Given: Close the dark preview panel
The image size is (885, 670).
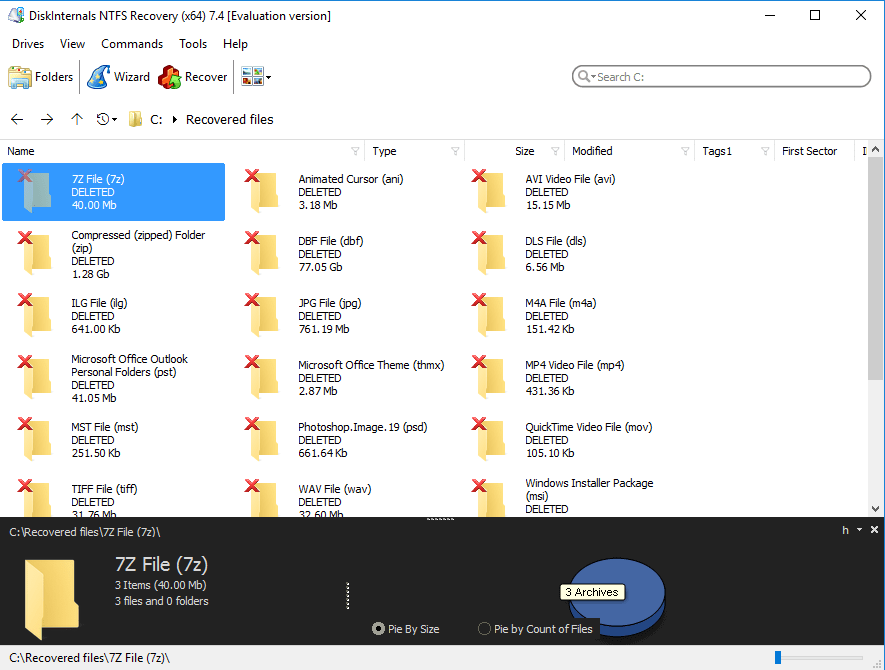Looking at the screenshot, I should [874, 530].
